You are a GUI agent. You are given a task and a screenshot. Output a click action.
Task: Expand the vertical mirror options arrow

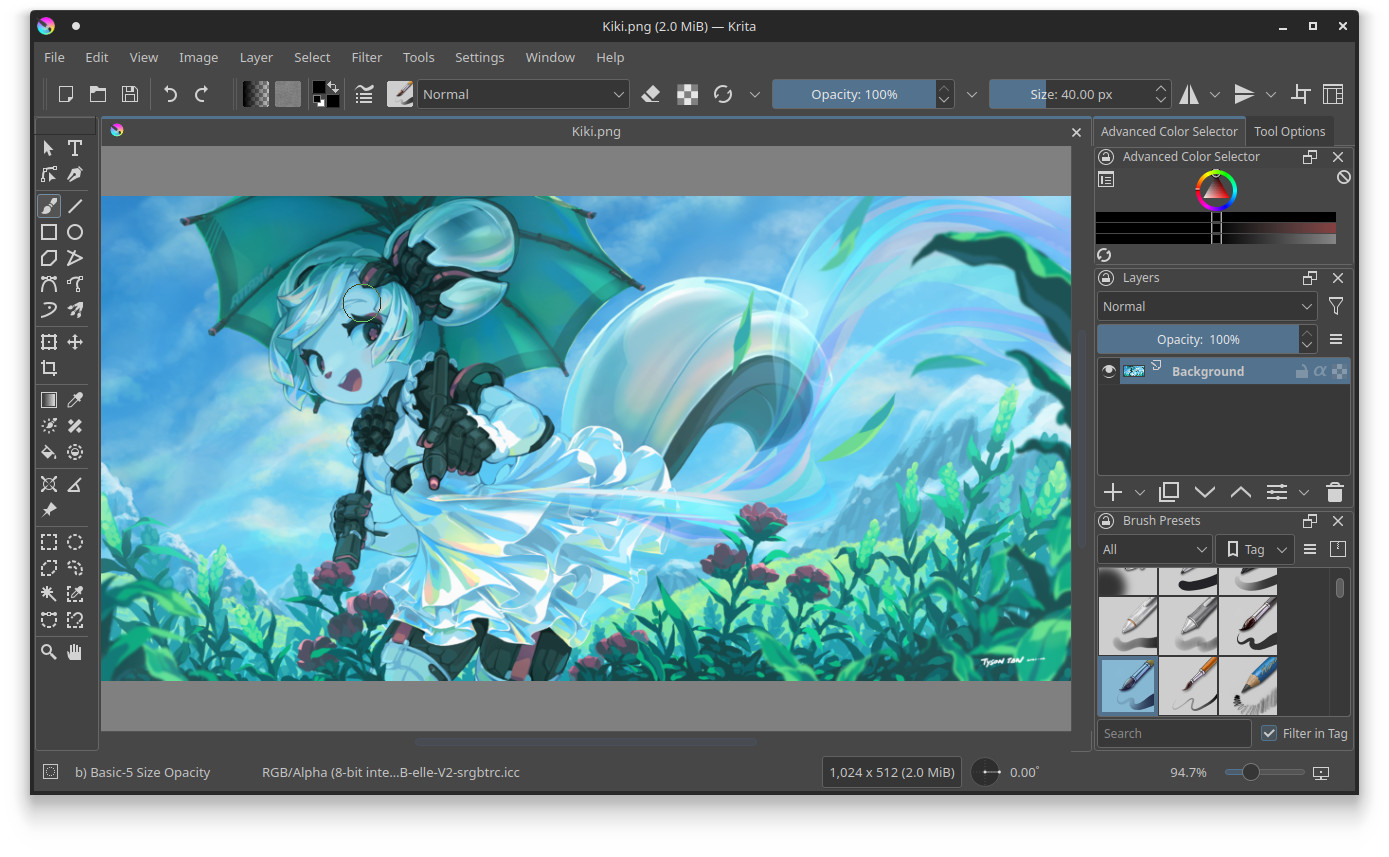1271,94
